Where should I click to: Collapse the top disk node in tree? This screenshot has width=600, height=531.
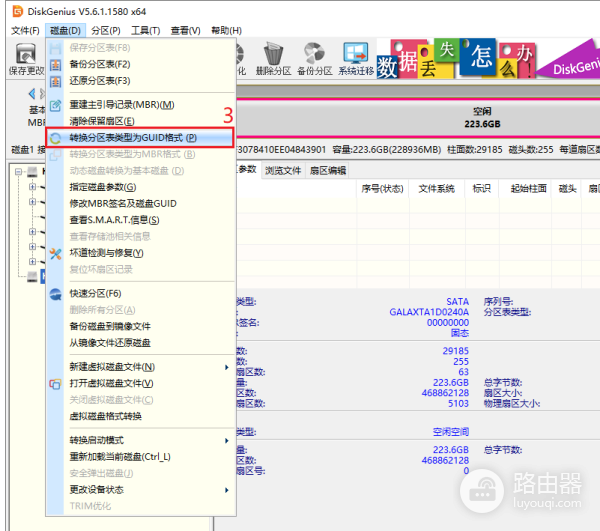click(x=20, y=171)
